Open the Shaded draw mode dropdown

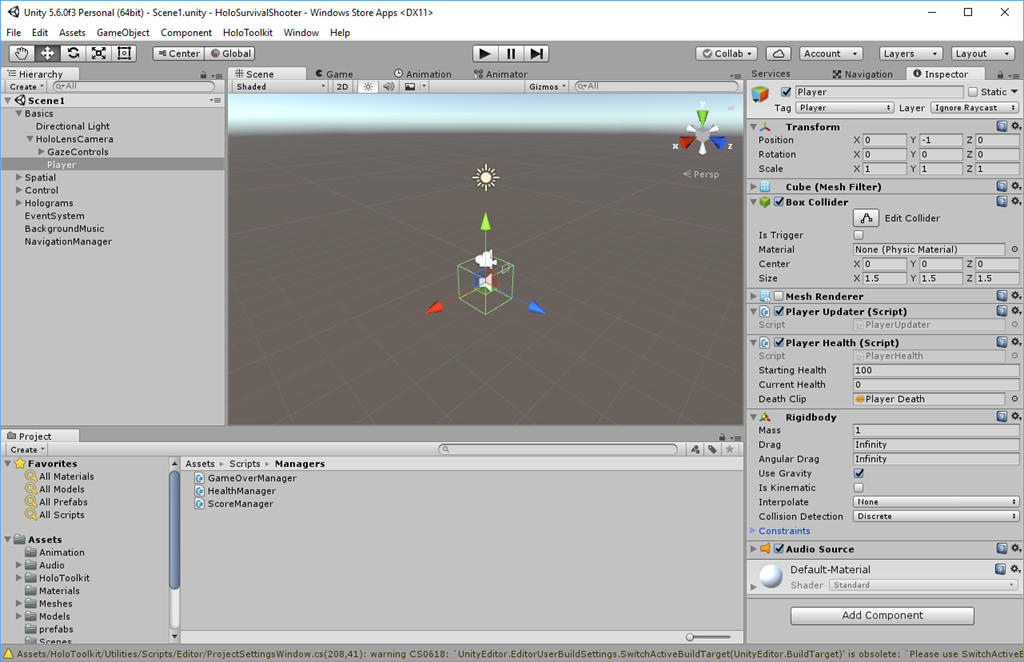(280, 86)
